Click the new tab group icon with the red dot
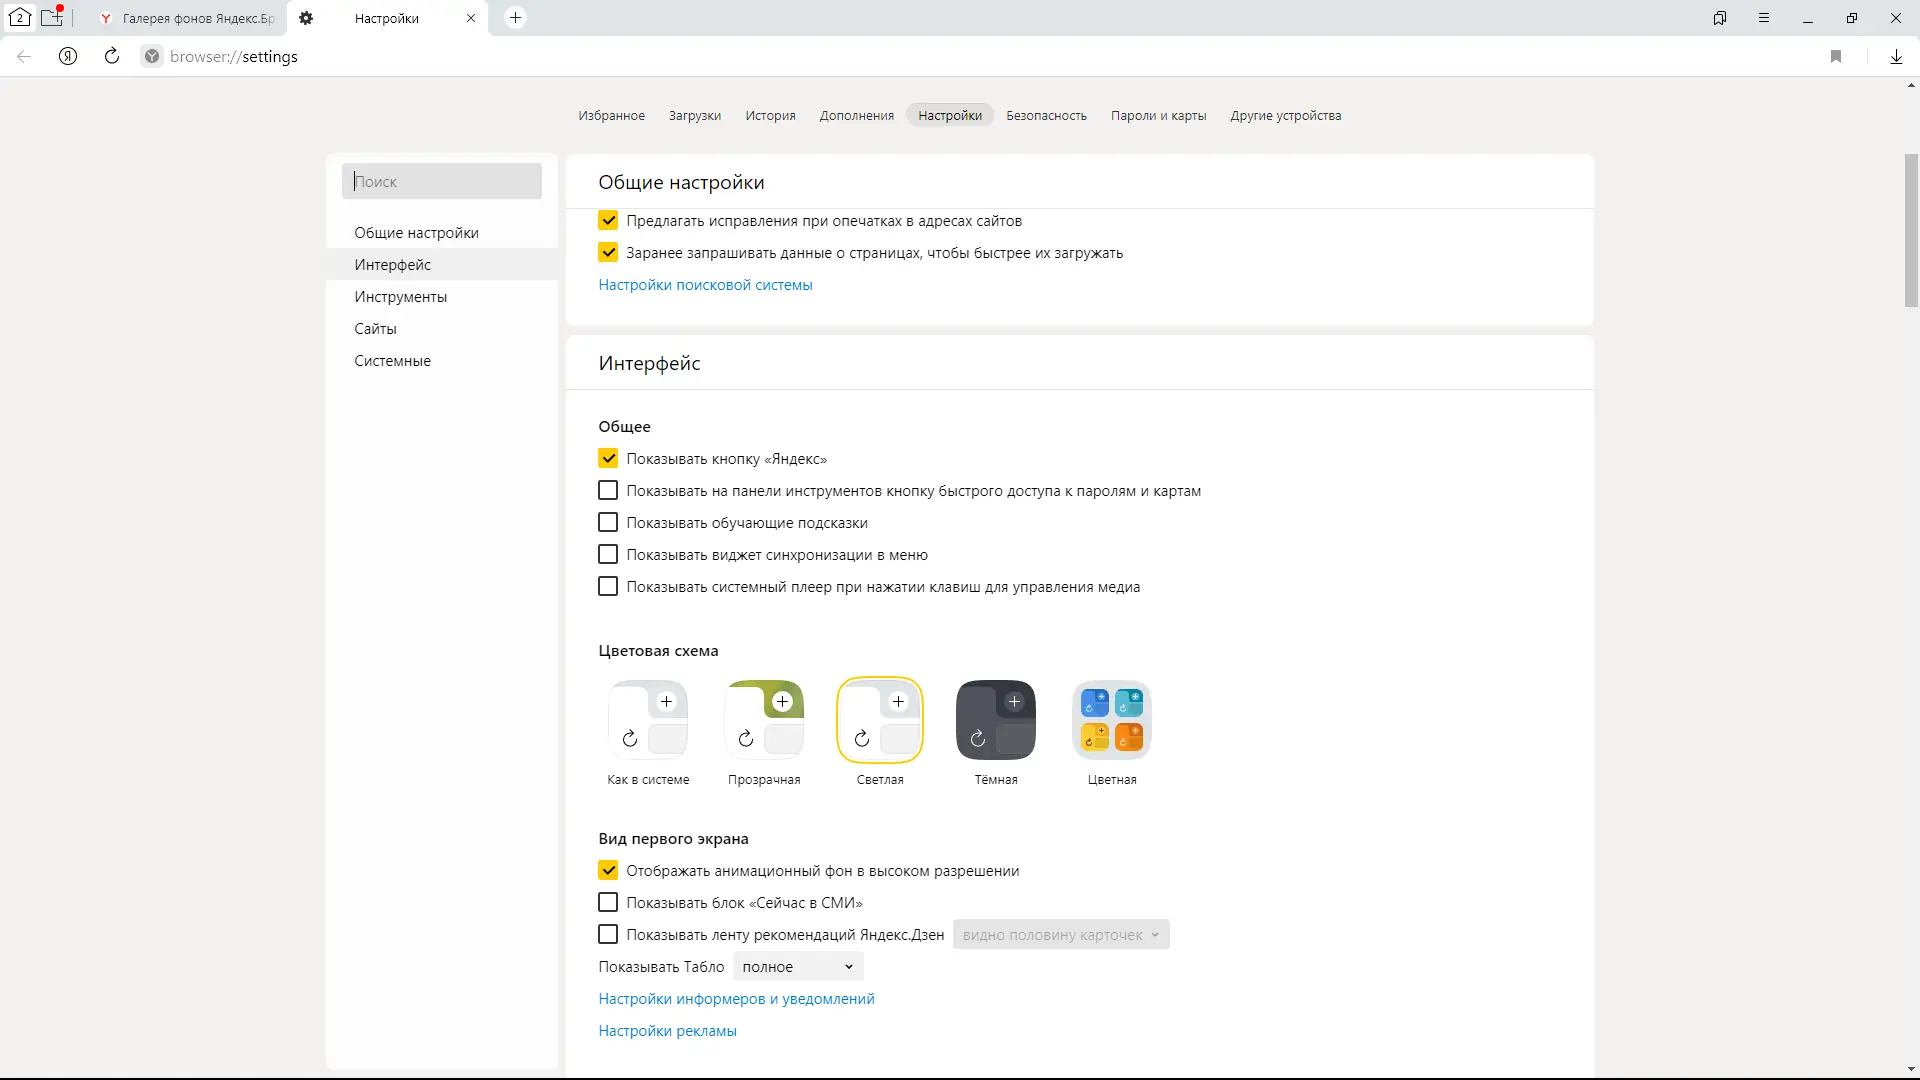The image size is (1920, 1080). [x=52, y=18]
